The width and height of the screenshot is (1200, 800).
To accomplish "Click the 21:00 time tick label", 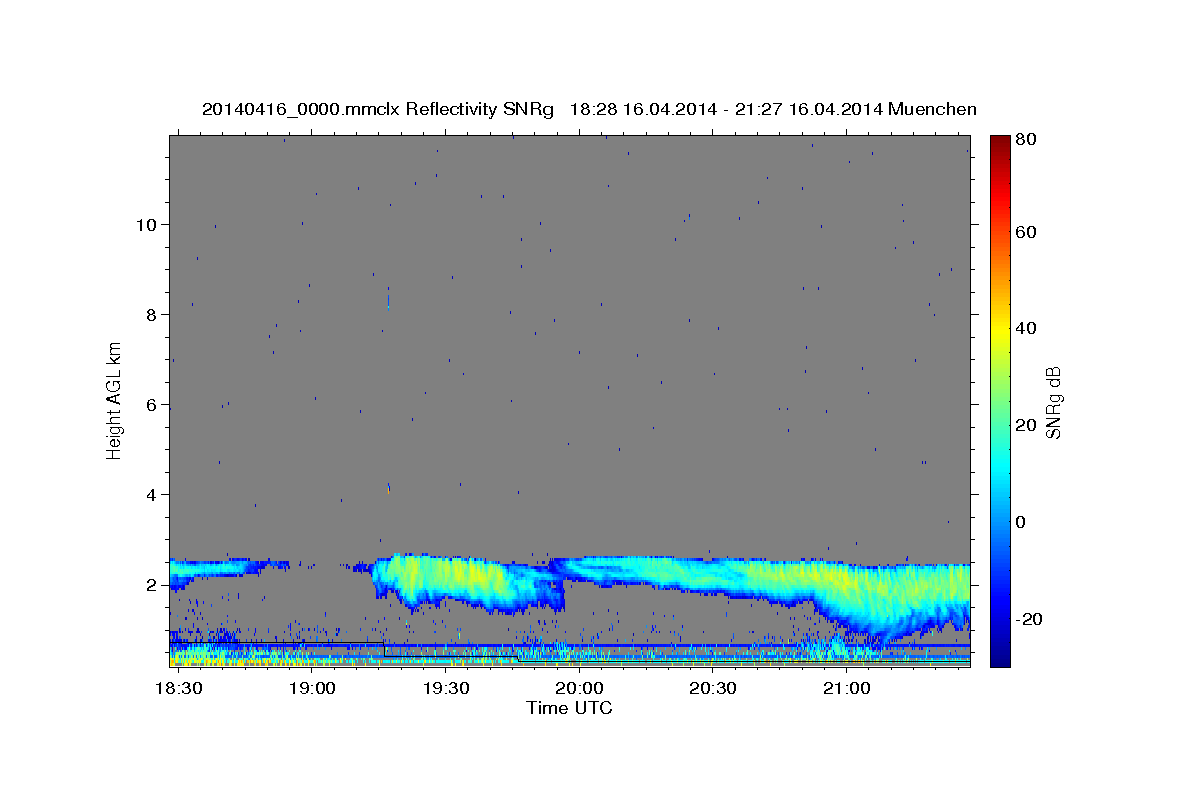I will tap(846, 689).
